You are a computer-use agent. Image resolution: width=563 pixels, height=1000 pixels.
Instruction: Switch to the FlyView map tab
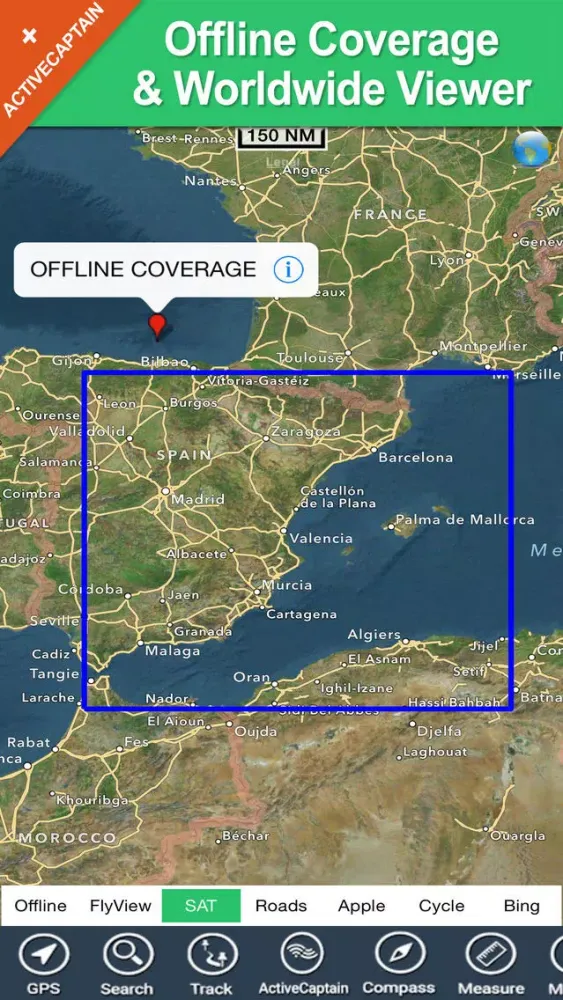[121, 906]
